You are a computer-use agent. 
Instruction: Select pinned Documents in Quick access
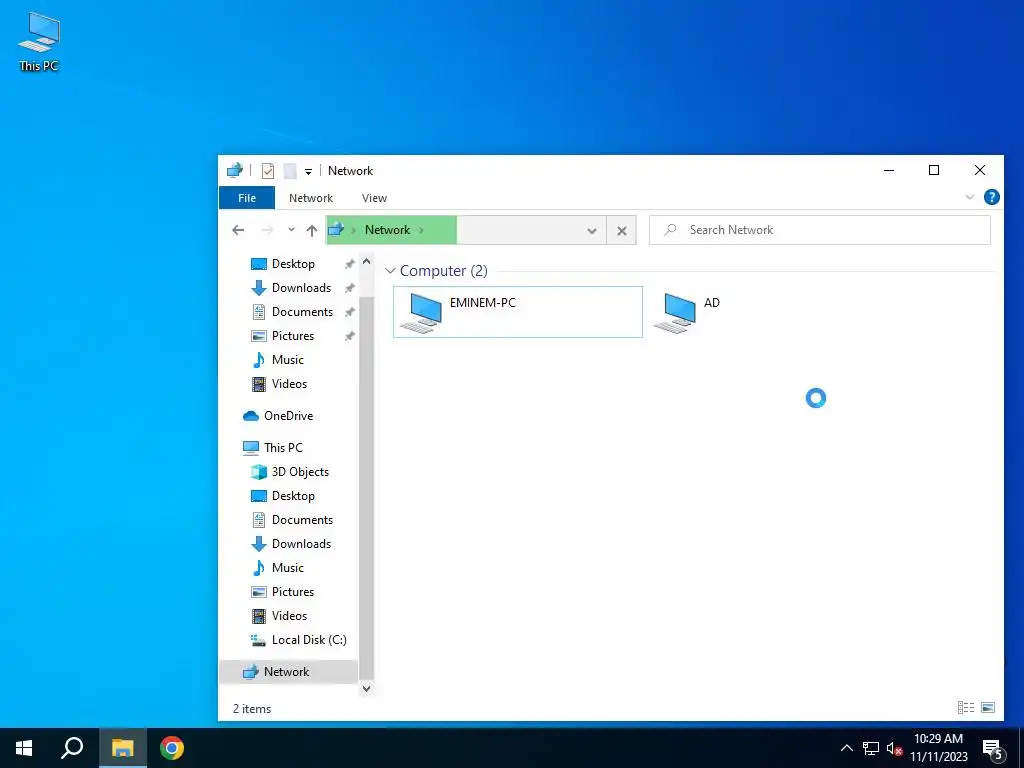tap(302, 312)
